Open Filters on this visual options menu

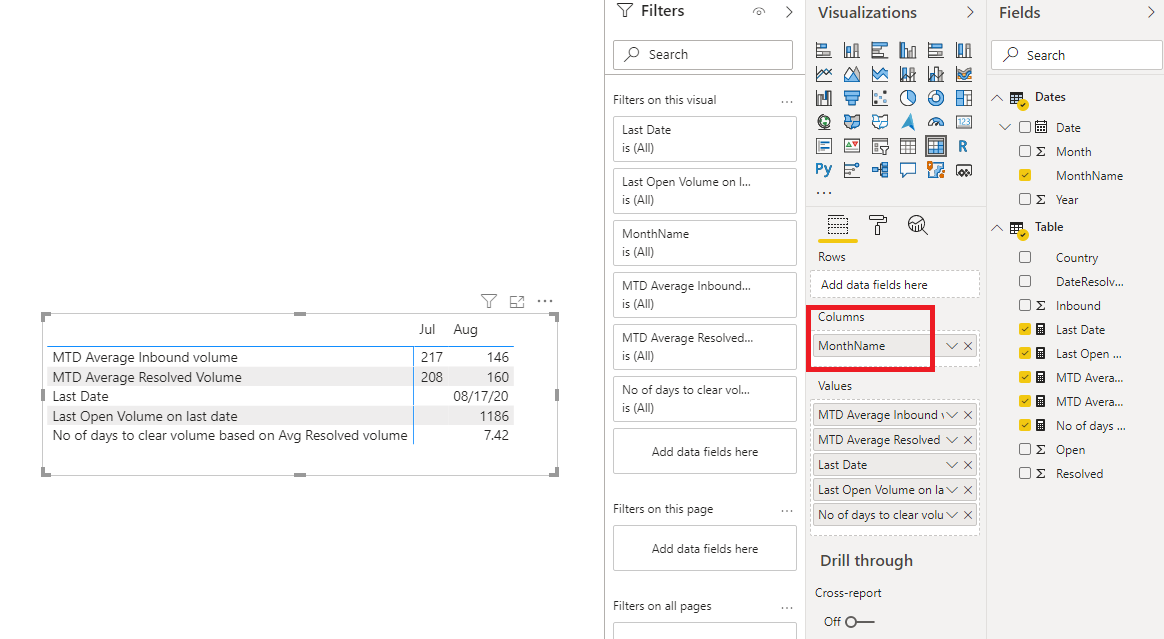[x=787, y=100]
